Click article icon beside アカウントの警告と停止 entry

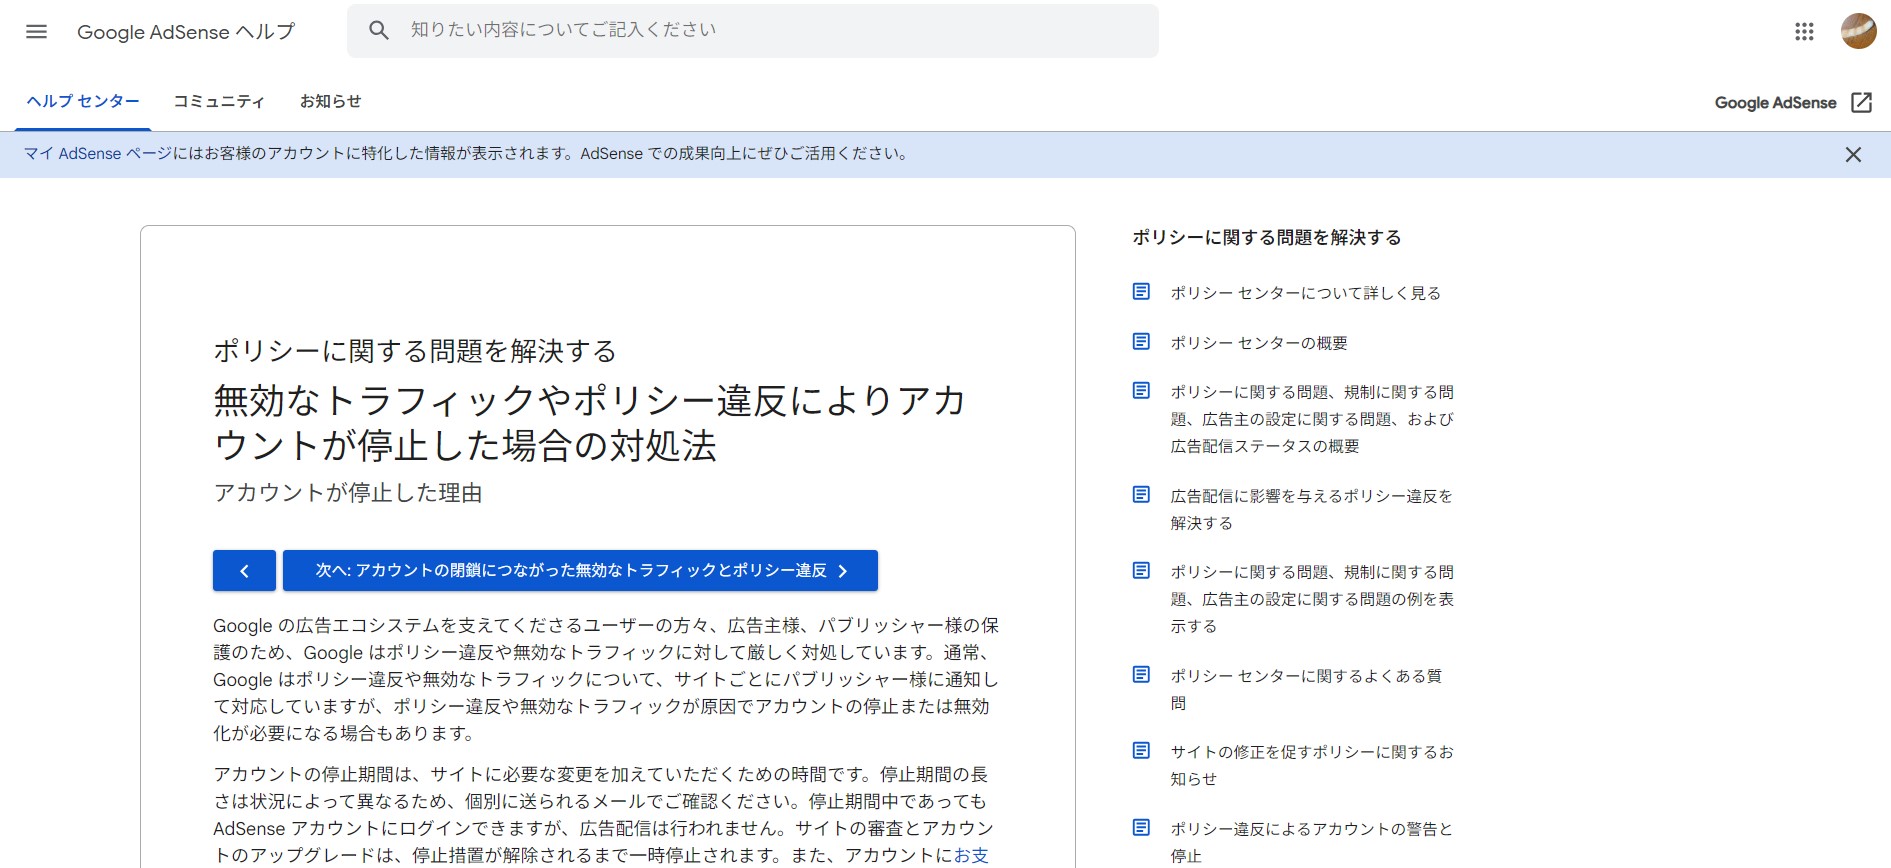point(1141,827)
